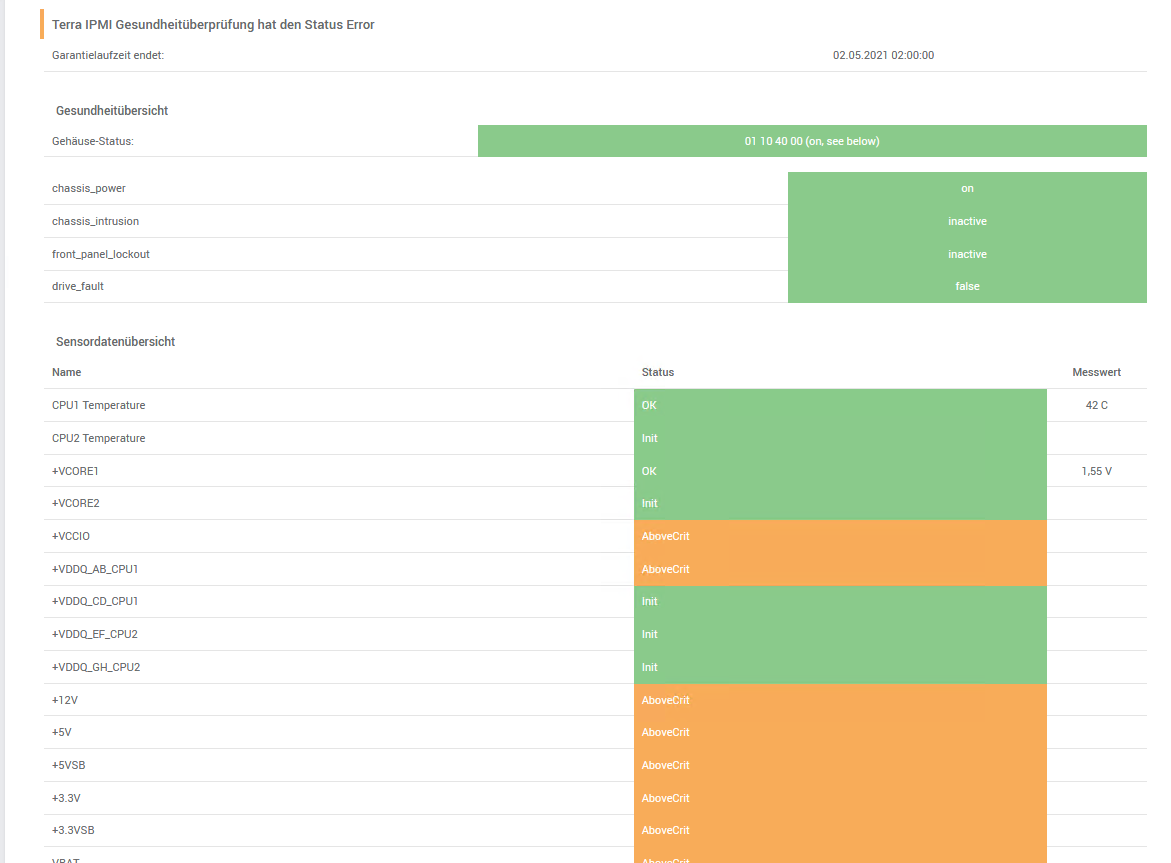The image size is (1171, 863).
Task: Click the drive_fault 'false' value cell
Action: [966, 286]
